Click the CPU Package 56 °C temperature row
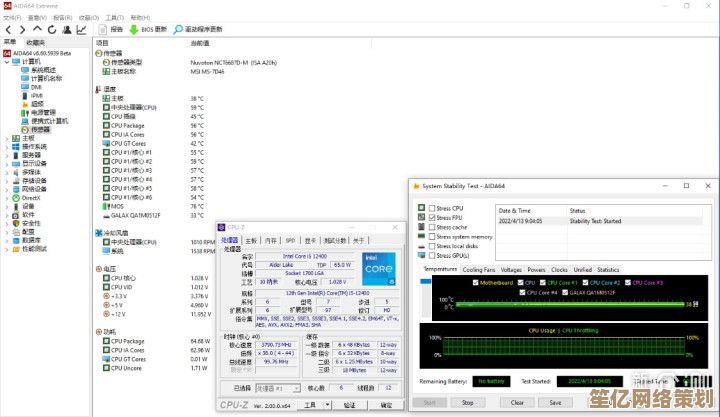This screenshot has width=720, height=417. pyautogui.click(x=153, y=125)
